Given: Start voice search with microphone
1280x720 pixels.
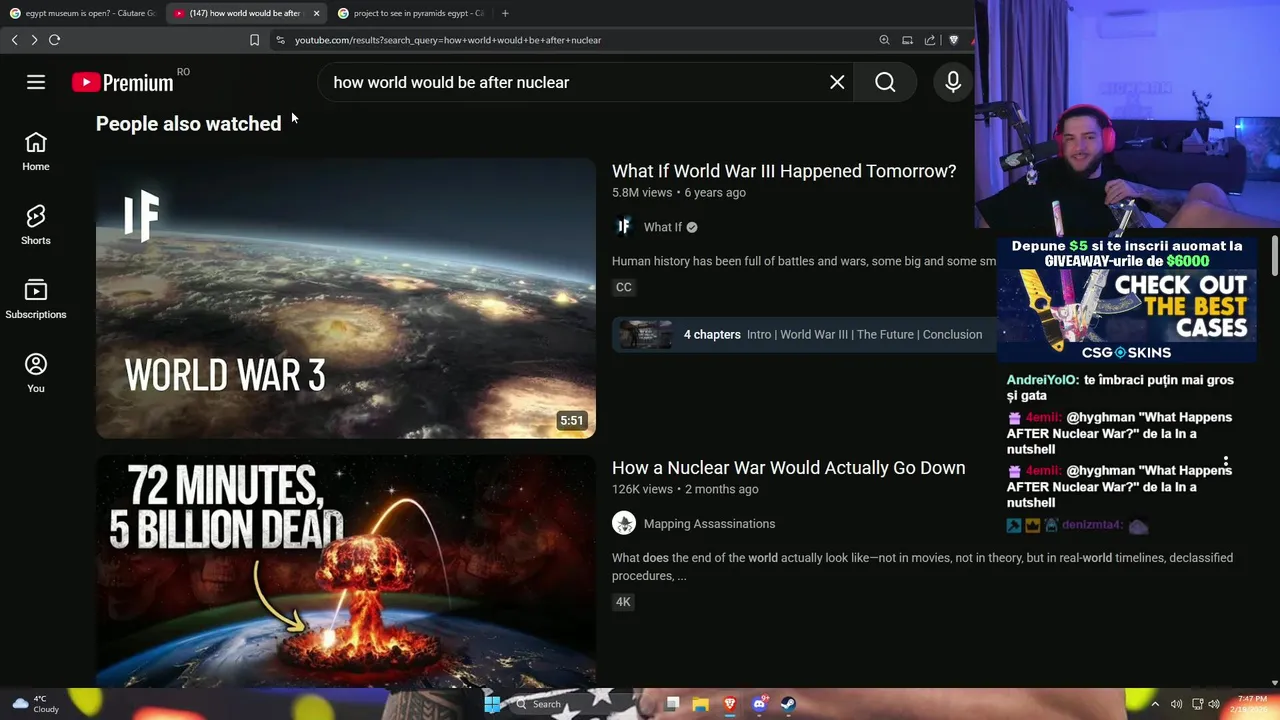Looking at the screenshot, I should (x=953, y=82).
